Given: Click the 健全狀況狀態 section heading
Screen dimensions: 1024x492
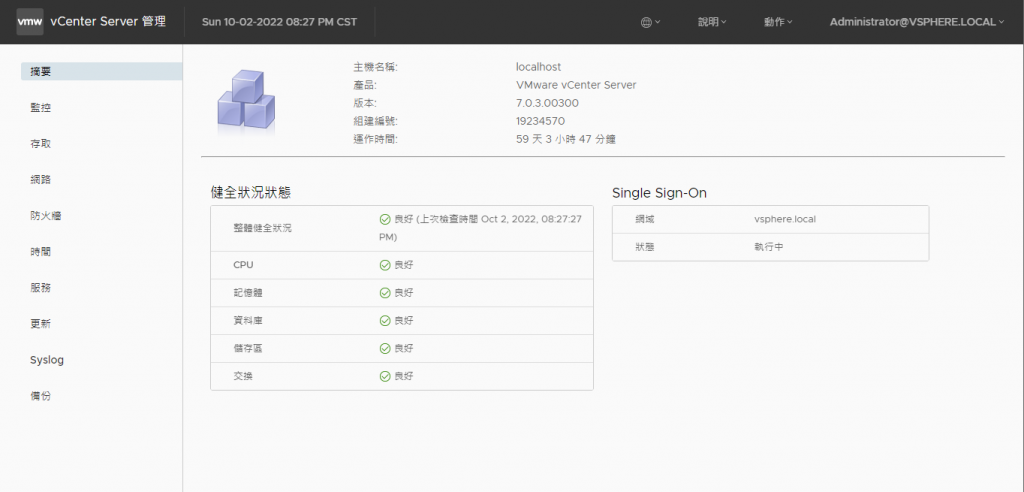Looking at the screenshot, I should (251, 192).
